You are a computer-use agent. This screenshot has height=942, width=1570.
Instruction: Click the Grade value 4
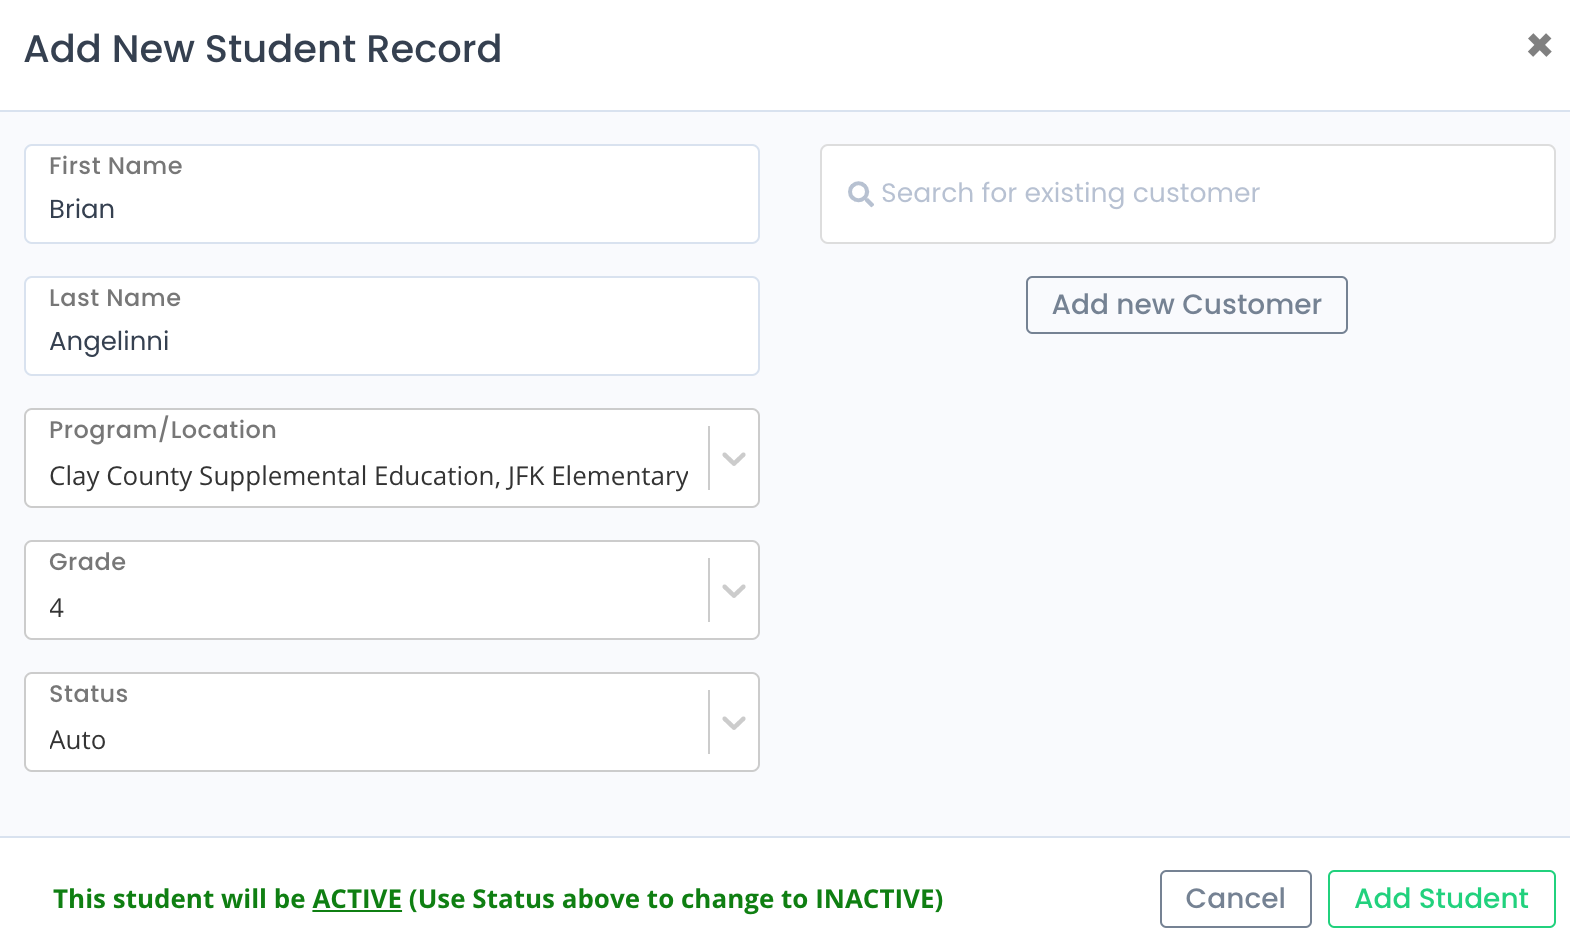(57, 608)
